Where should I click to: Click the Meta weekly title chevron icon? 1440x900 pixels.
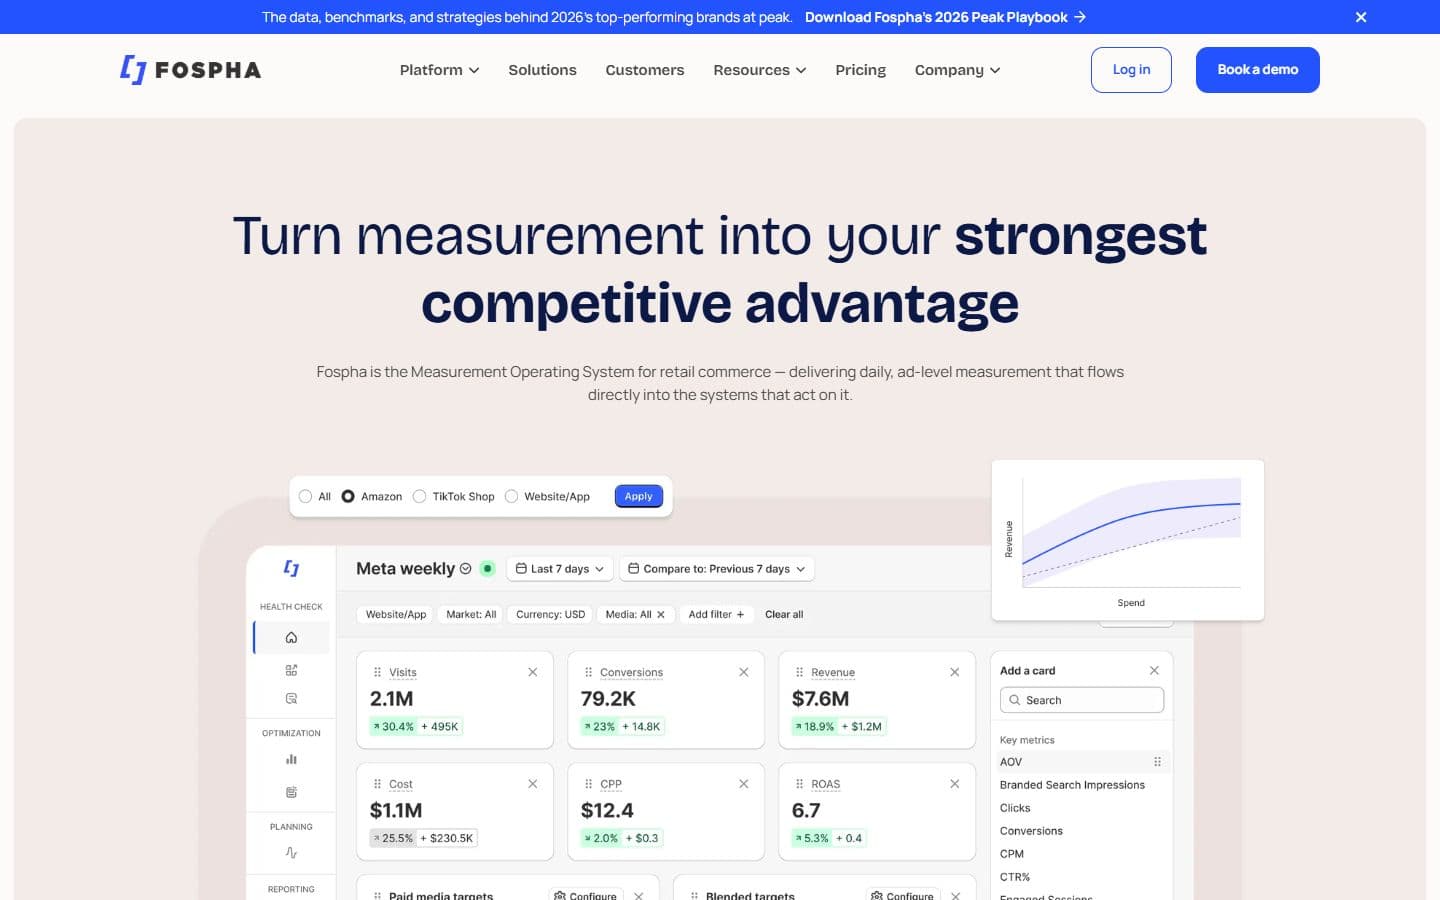point(465,569)
